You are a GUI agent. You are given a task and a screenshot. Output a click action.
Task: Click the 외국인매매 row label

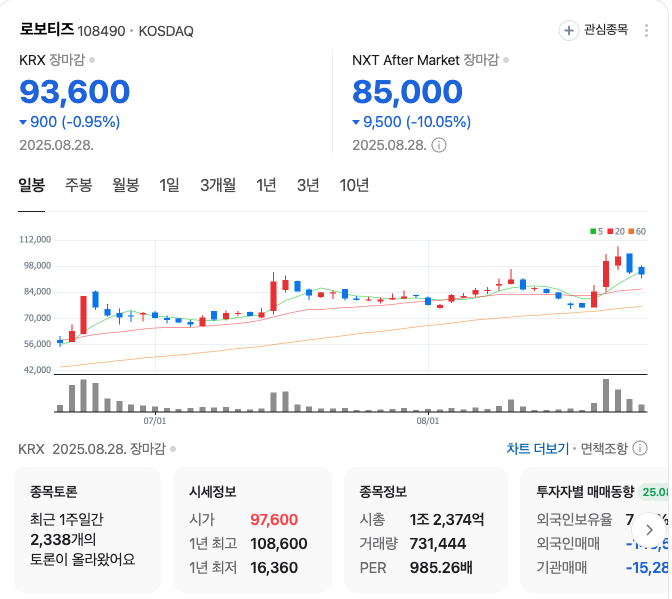568,544
